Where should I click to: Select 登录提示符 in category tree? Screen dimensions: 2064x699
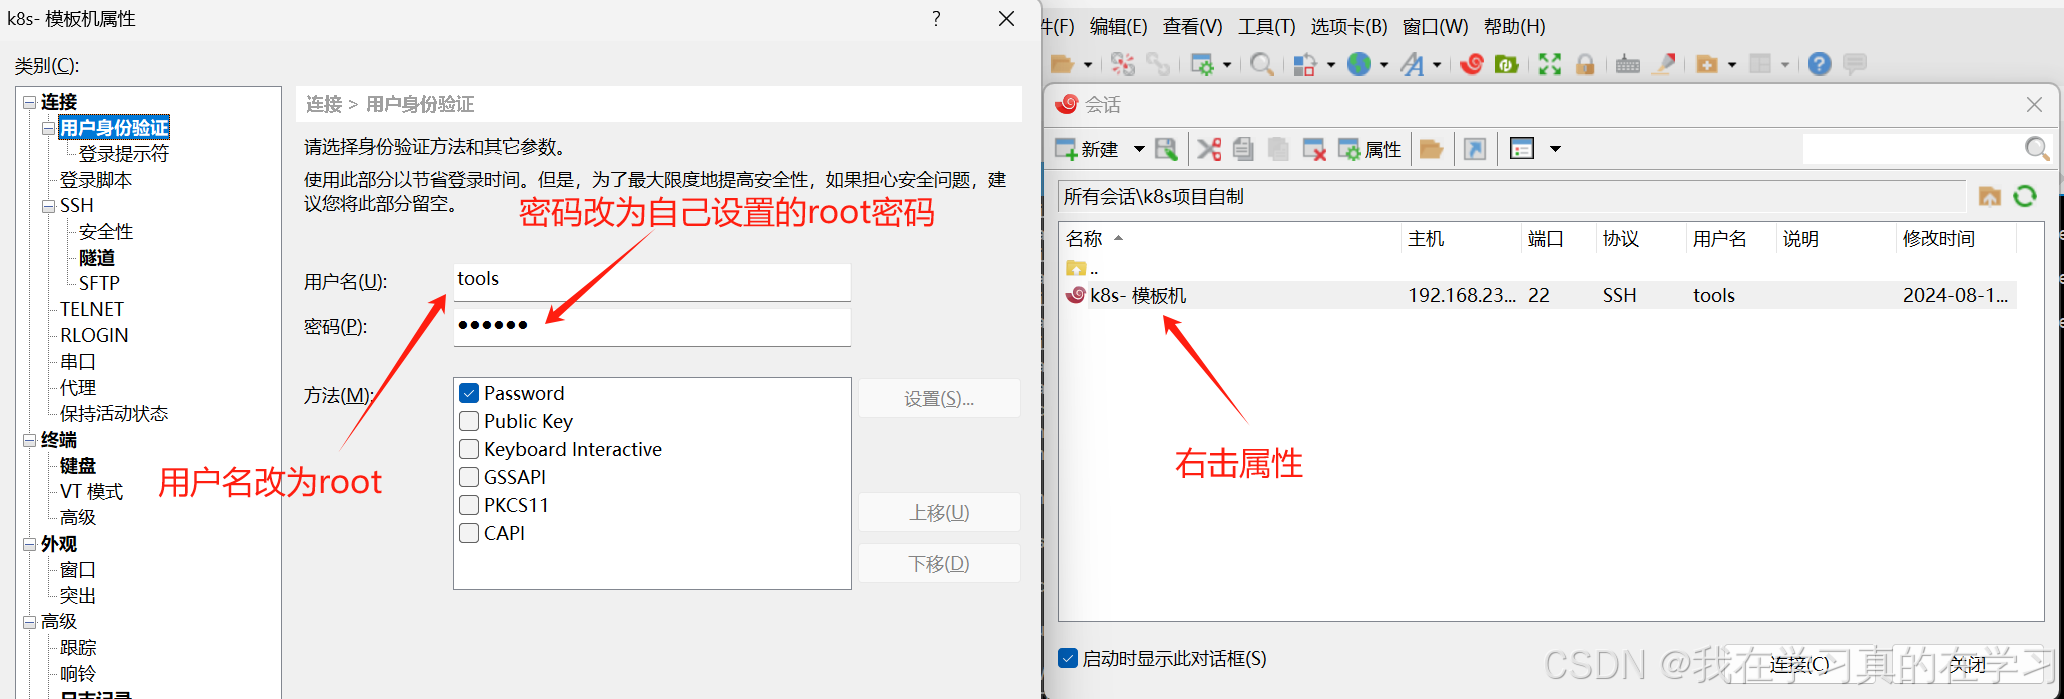[x=124, y=154]
